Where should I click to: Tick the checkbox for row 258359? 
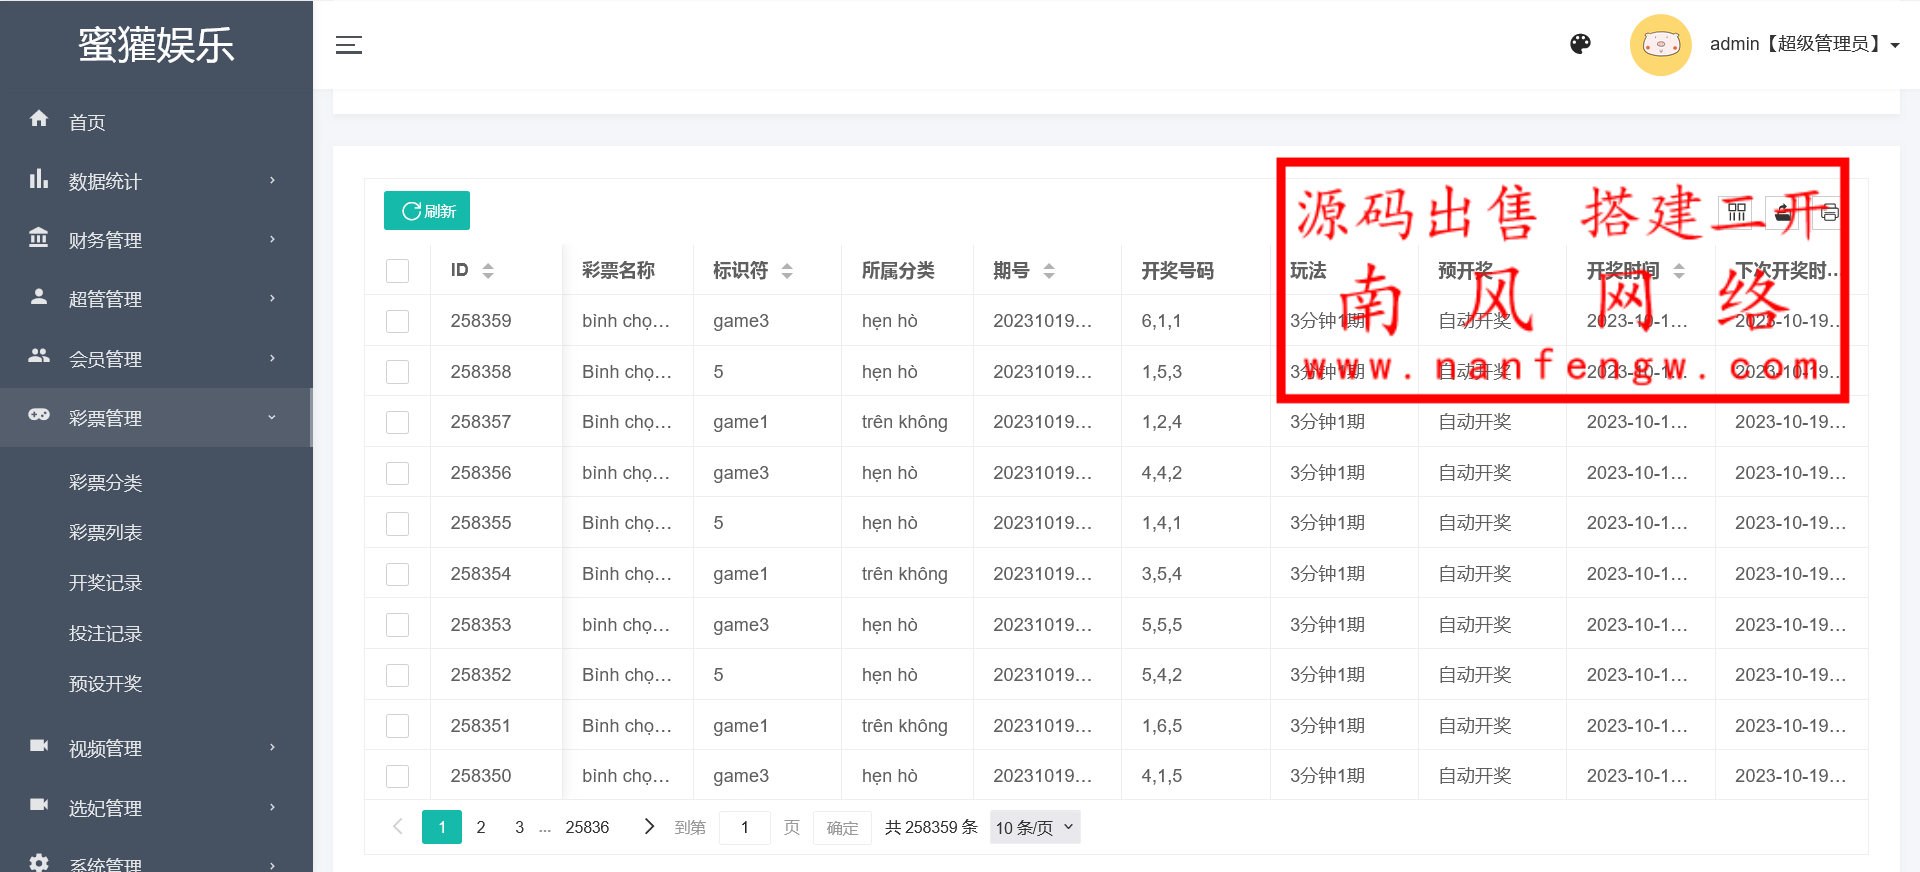point(397,321)
